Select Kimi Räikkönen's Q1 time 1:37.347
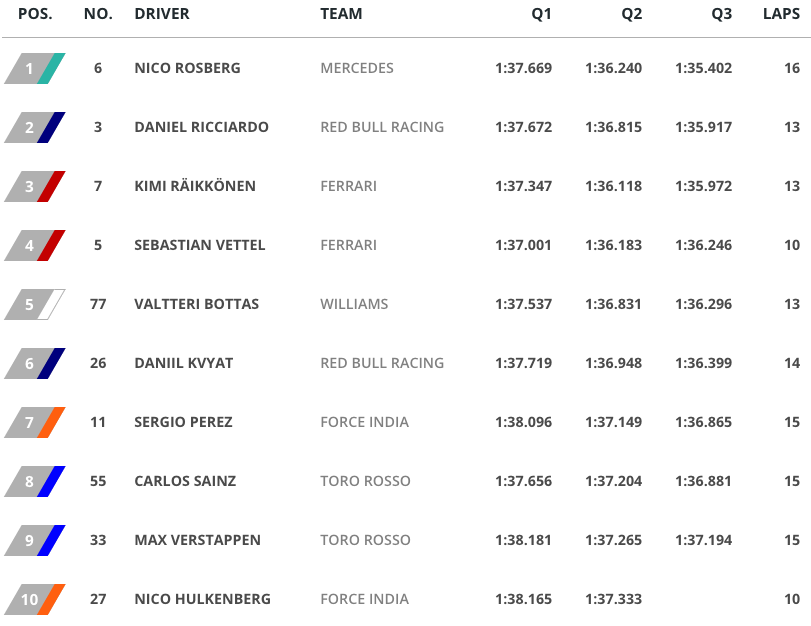811x626 pixels. [x=523, y=187]
